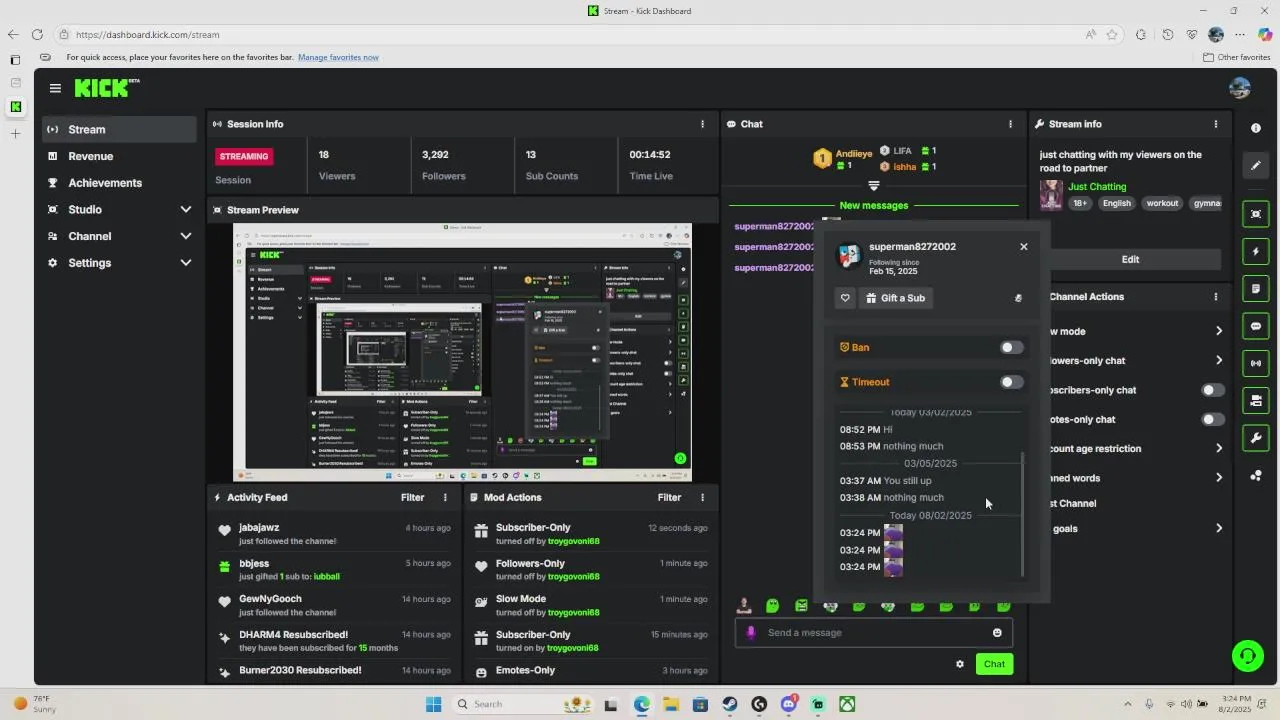Click the workout tag in Stream info
Viewport: 1280px width, 720px height.
[x=1162, y=203]
